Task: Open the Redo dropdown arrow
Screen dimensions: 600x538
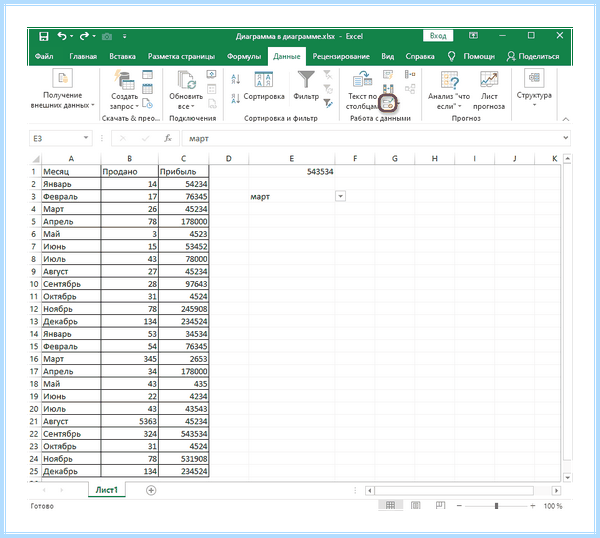Action: [94, 37]
